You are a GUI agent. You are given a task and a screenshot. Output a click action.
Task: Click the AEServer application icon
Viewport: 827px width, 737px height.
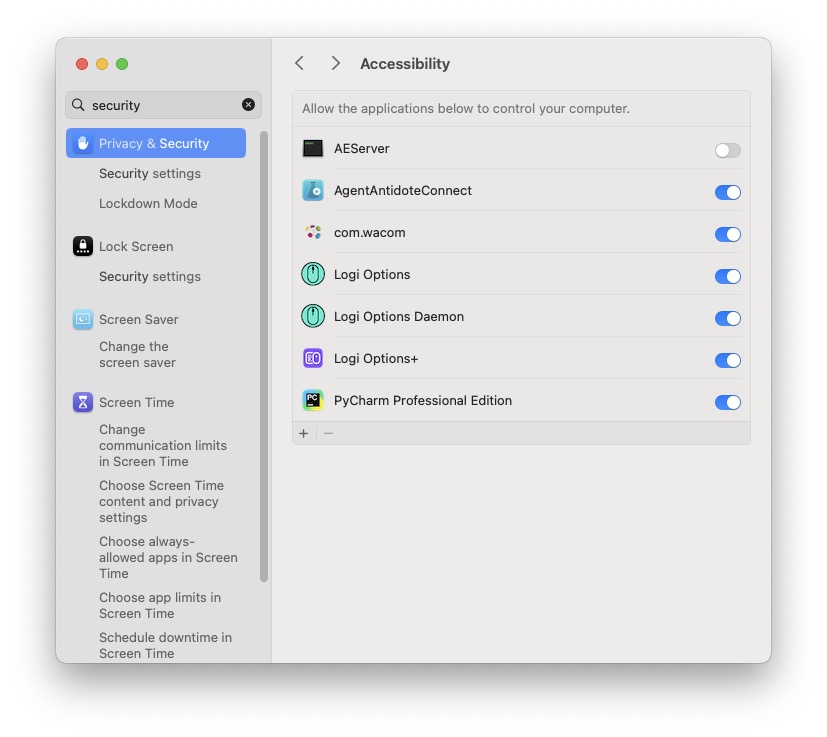tap(313, 148)
